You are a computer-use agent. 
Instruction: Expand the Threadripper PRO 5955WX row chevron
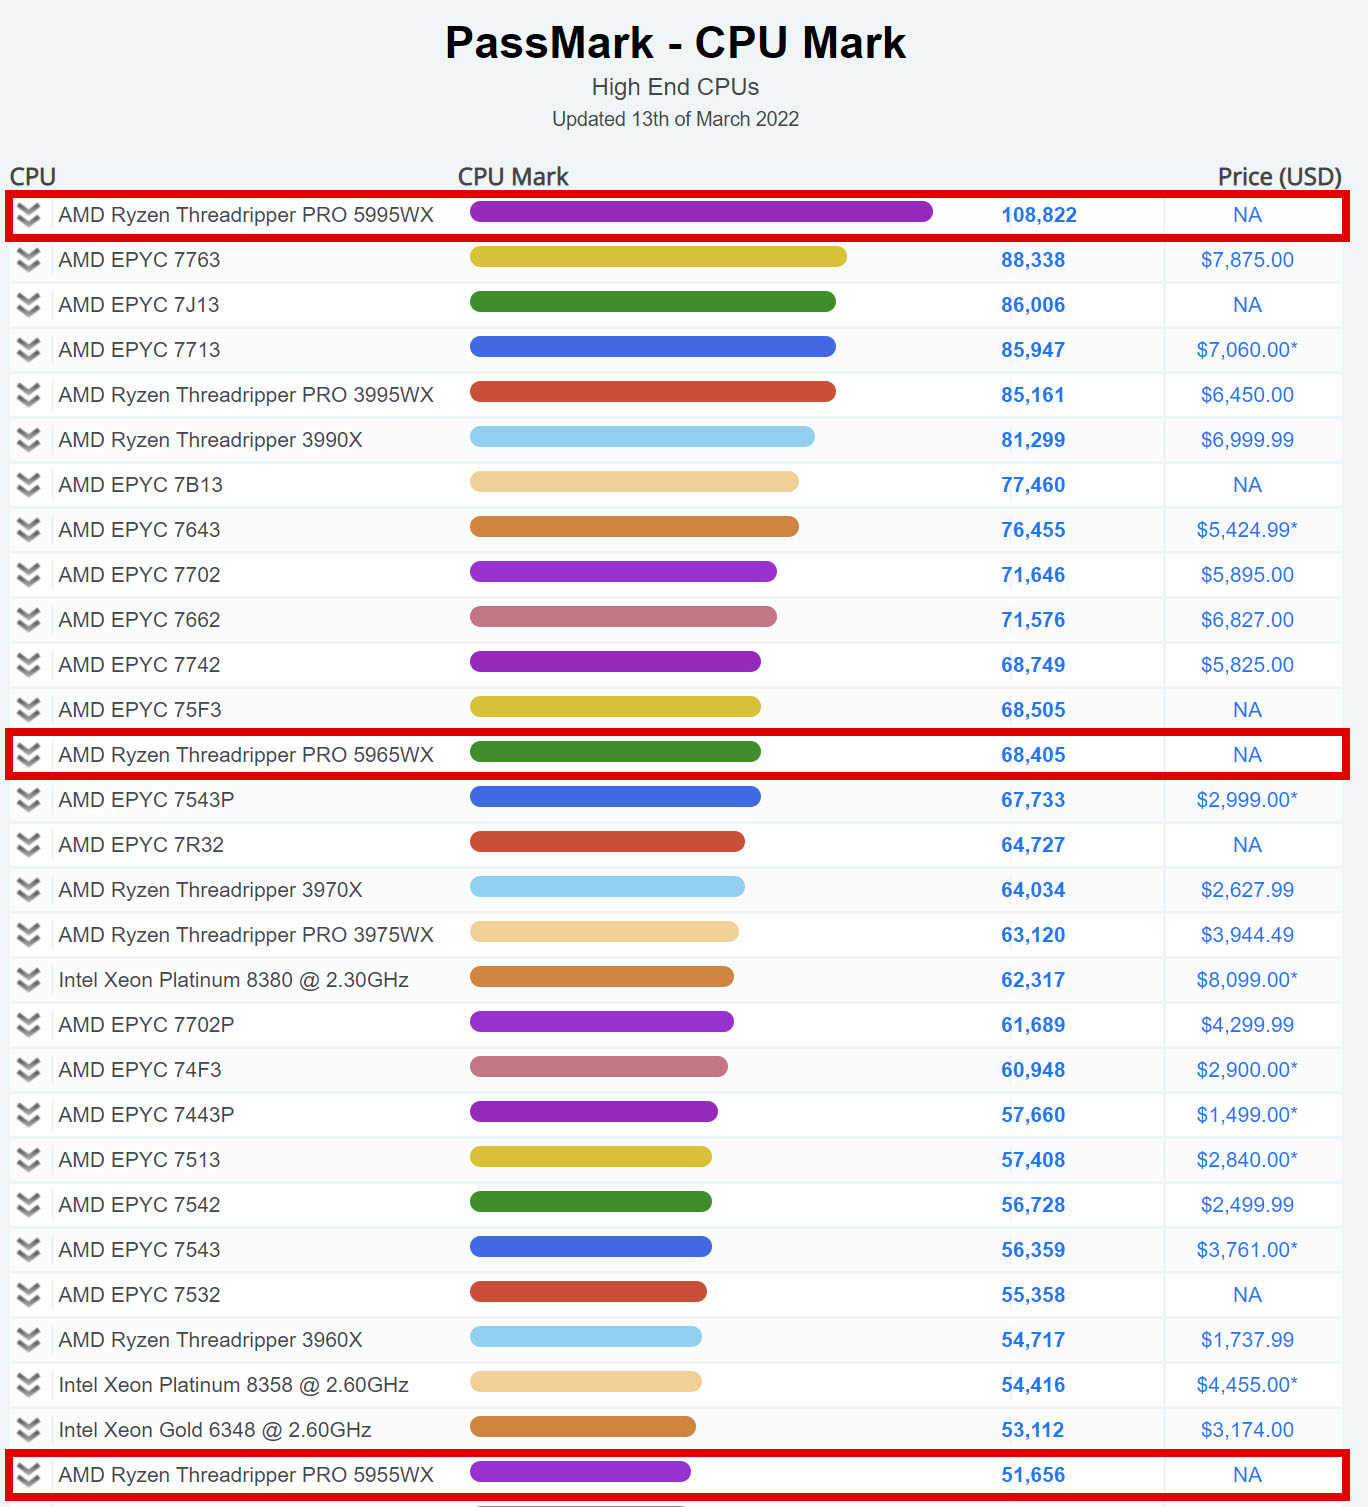(x=29, y=1475)
